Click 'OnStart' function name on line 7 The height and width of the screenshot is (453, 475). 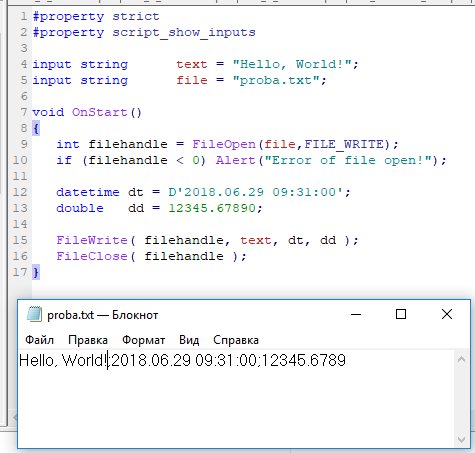100,112
